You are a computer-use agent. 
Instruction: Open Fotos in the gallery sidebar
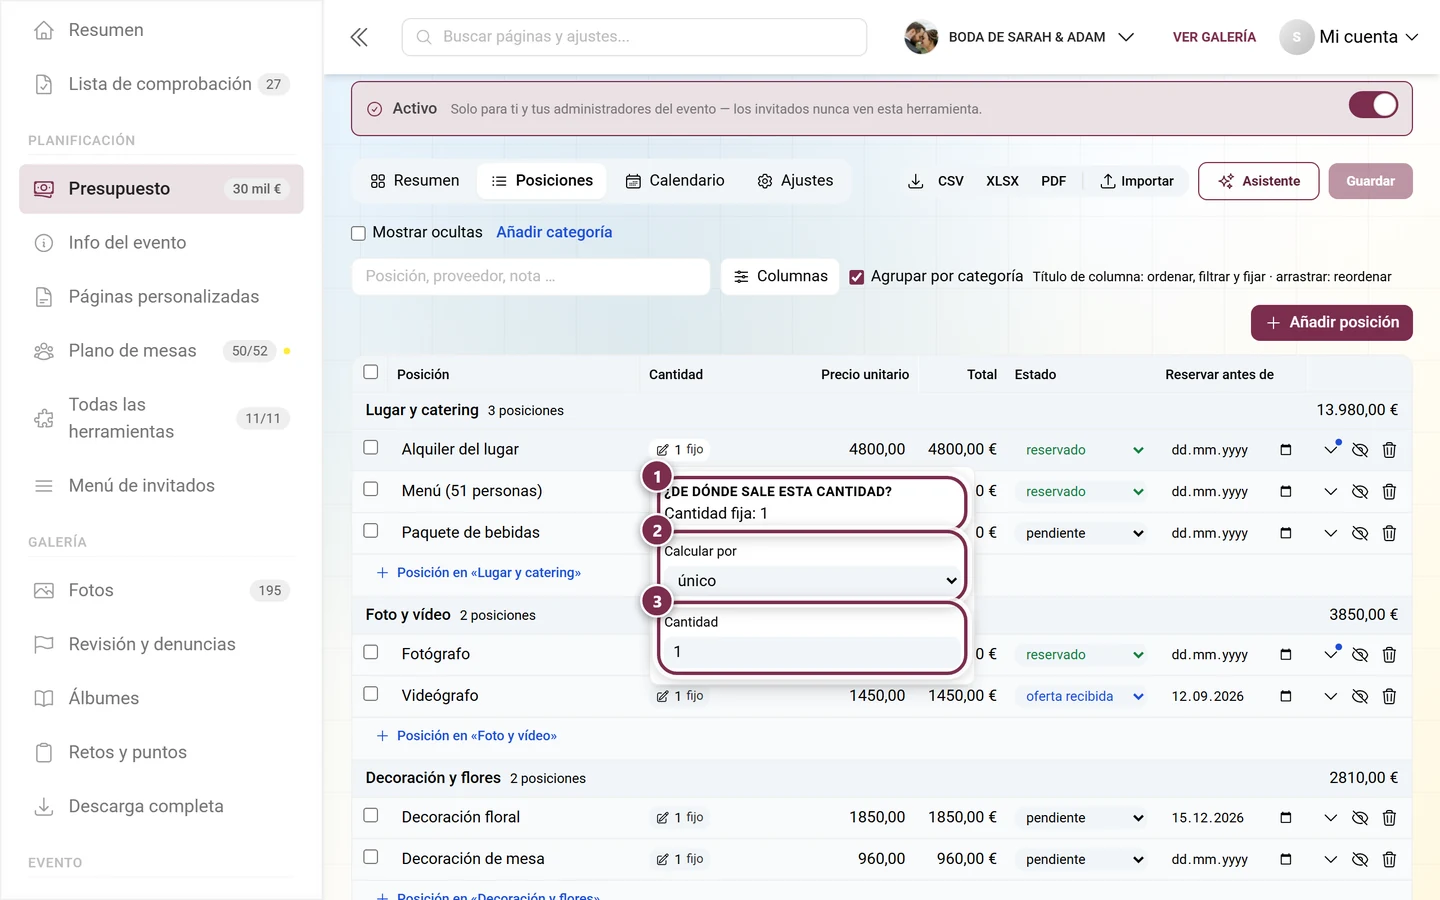(x=161, y=590)
